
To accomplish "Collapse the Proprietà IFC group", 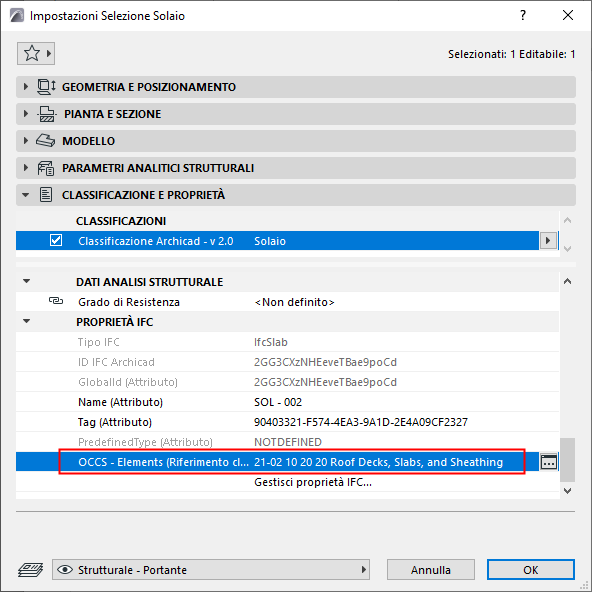I will (26, 321).
